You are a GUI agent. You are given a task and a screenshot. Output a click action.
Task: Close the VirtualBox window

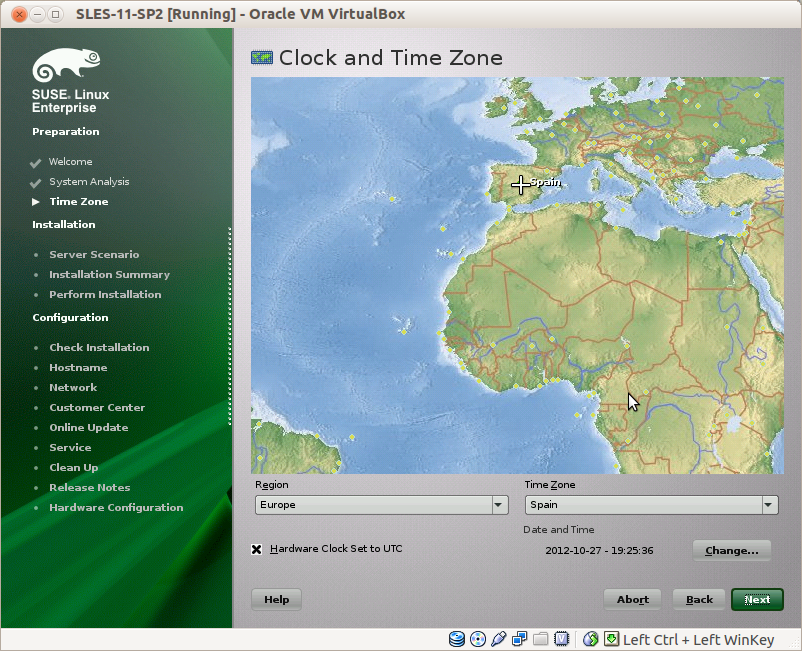click(19, 14)
